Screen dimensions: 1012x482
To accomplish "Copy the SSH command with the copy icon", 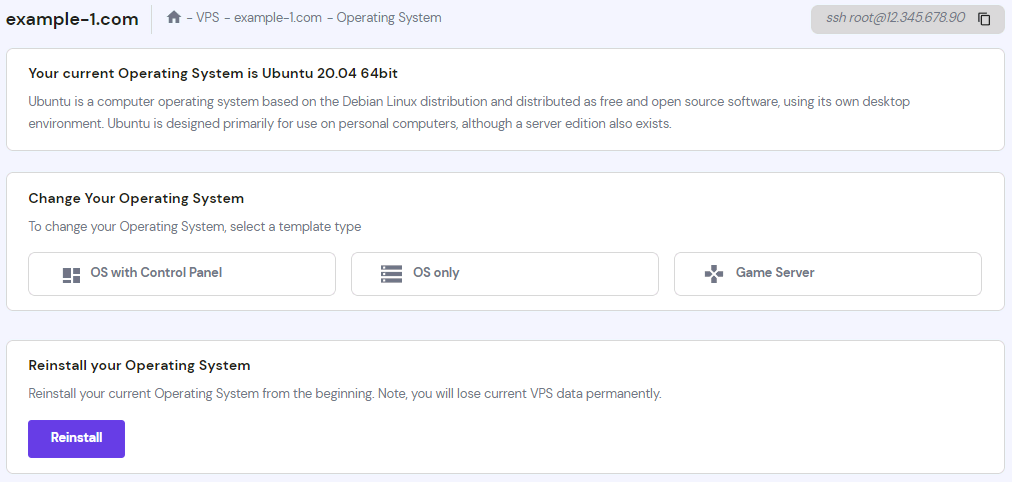I will [x=984, y=19].
